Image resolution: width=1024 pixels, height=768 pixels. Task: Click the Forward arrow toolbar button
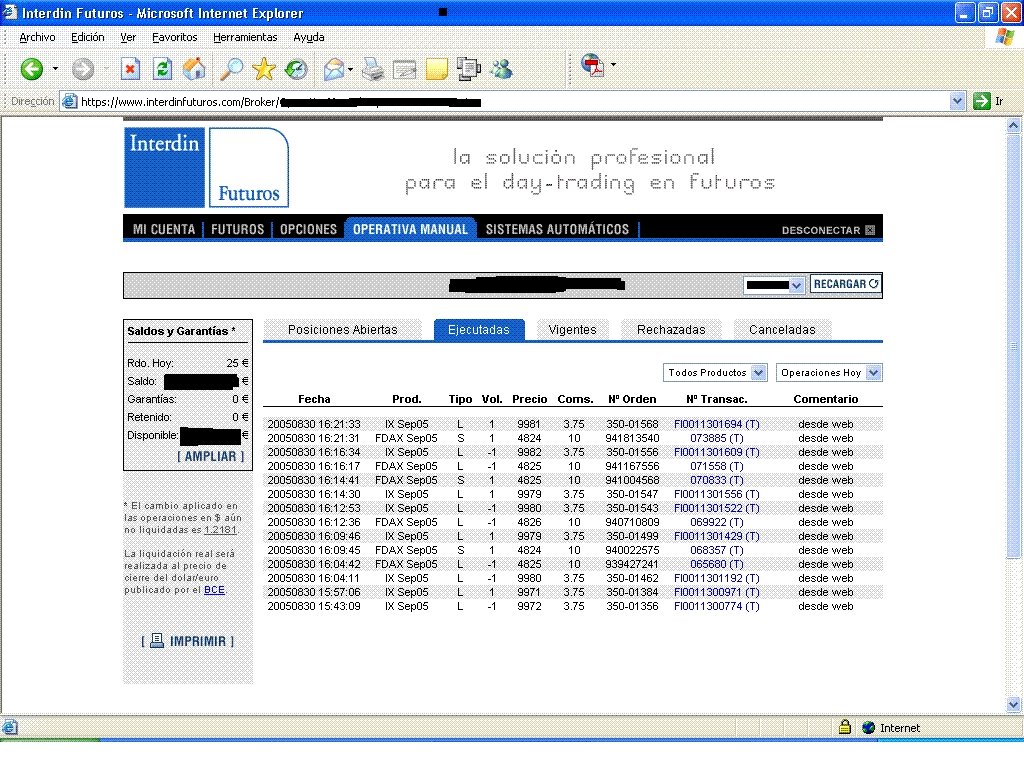pyautogui.click(x=83, y=69)
